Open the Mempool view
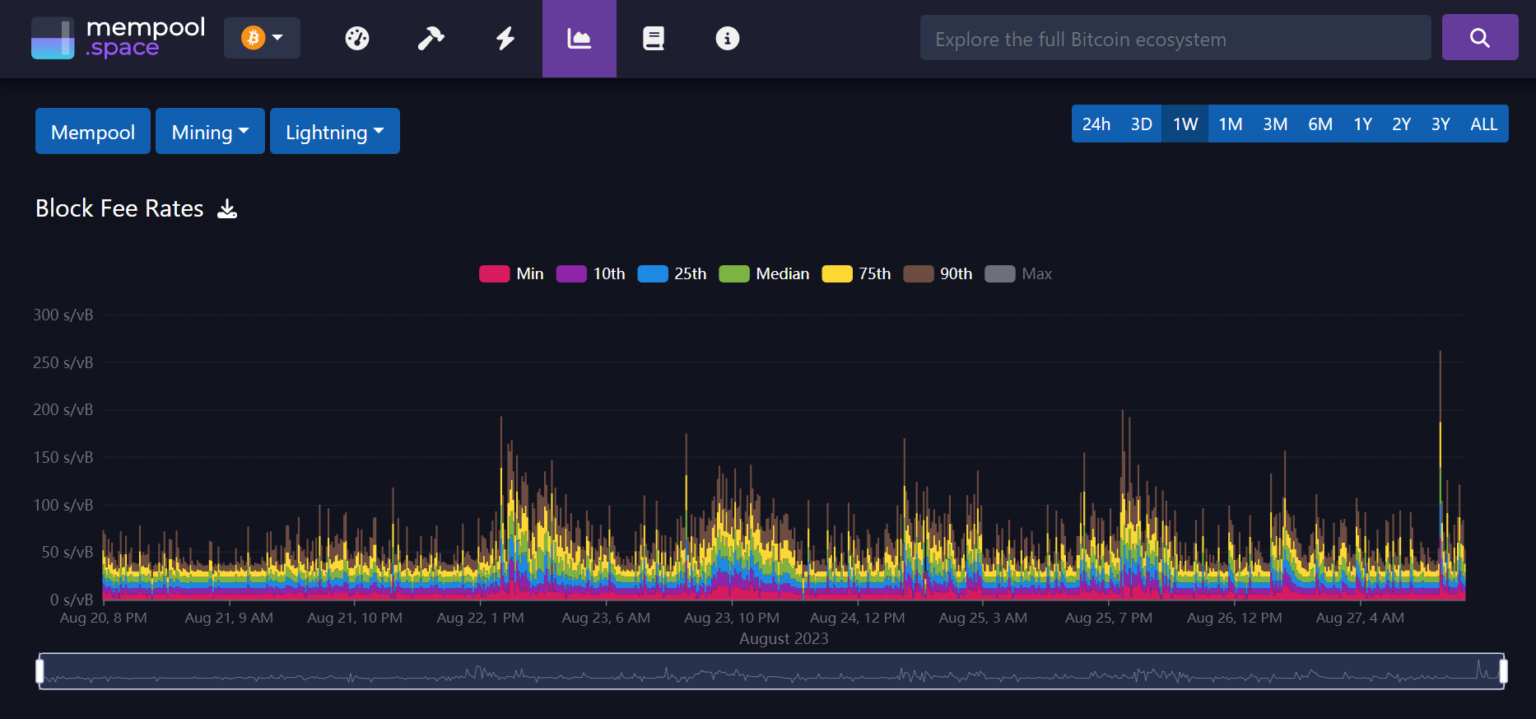This screenshot has height=719, width=1536. tap(92, 131)
